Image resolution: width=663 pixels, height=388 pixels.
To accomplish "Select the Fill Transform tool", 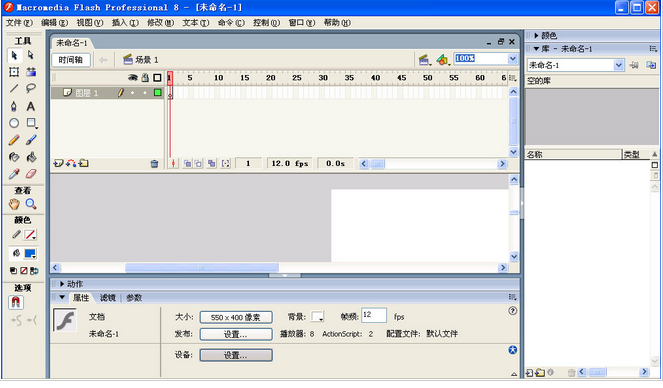I will click(x=31, y=72).
